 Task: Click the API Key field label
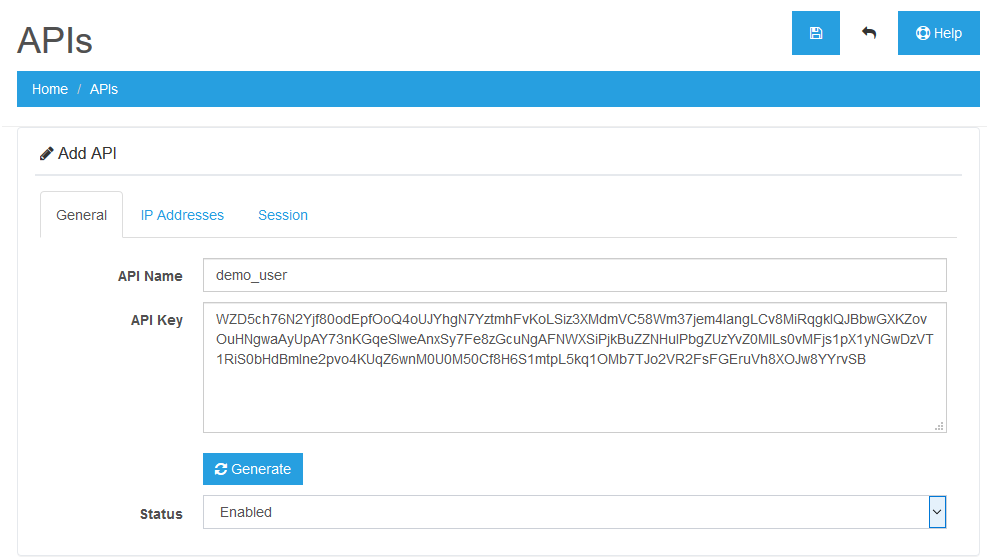coord(156,320)
